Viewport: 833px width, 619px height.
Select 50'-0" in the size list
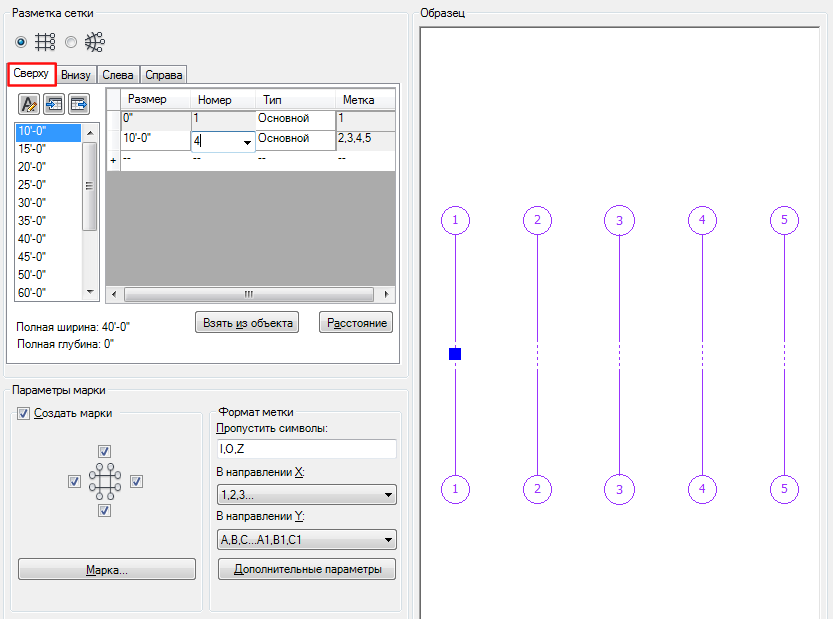pyautogui.click(x=48, y=275)
